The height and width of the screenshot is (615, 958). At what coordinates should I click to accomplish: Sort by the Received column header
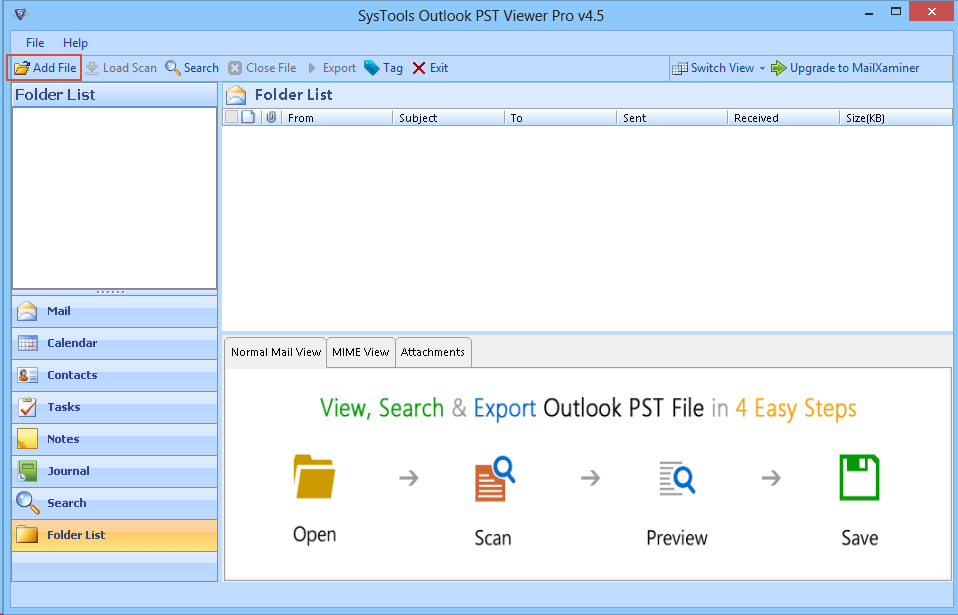pyautogui.click(x=784, y=118)
